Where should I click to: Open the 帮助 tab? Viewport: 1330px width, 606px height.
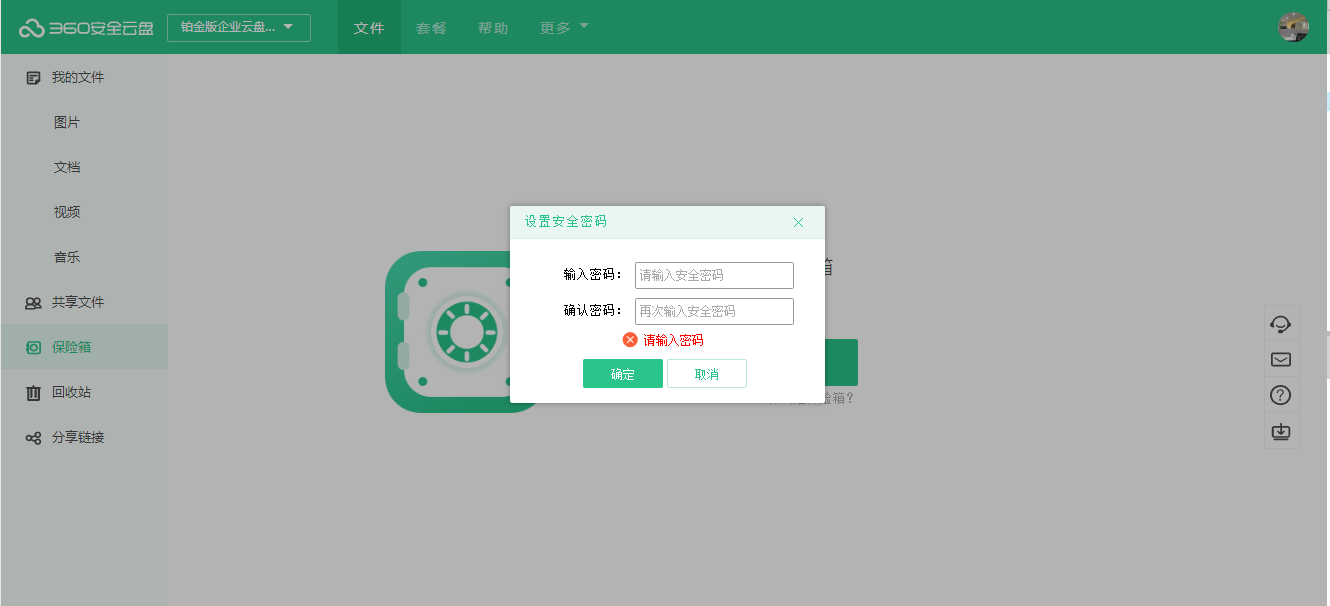pyautogui.click(x=493, y=28)
